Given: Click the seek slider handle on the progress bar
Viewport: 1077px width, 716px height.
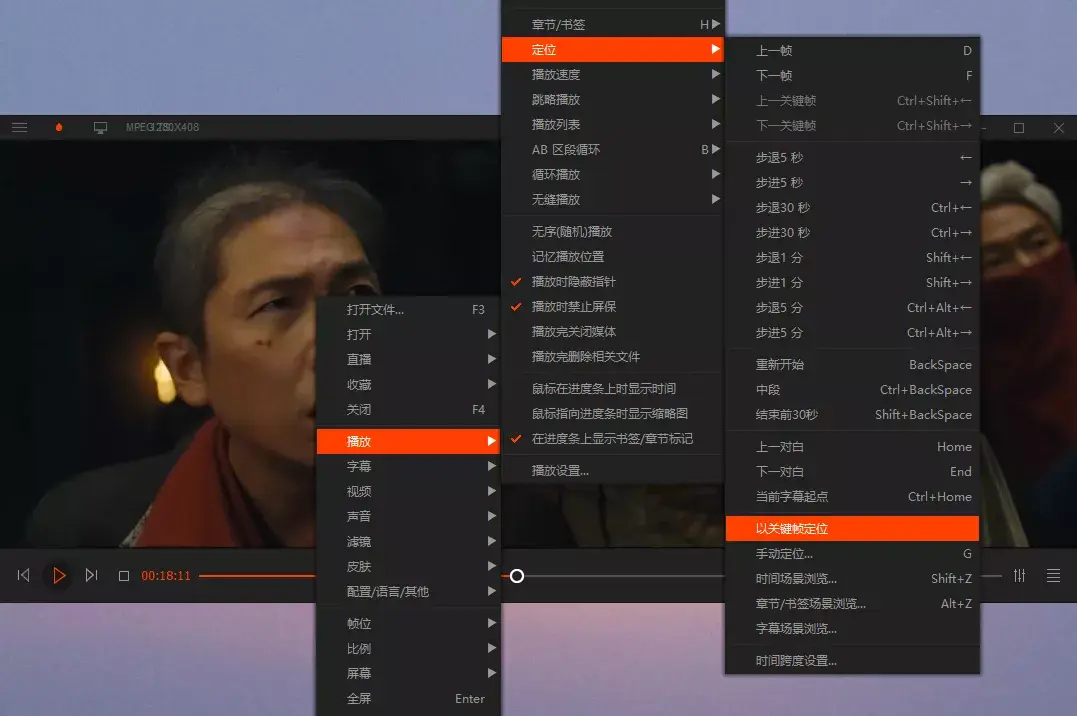Looking at the screenshot, I should [517, 576].
